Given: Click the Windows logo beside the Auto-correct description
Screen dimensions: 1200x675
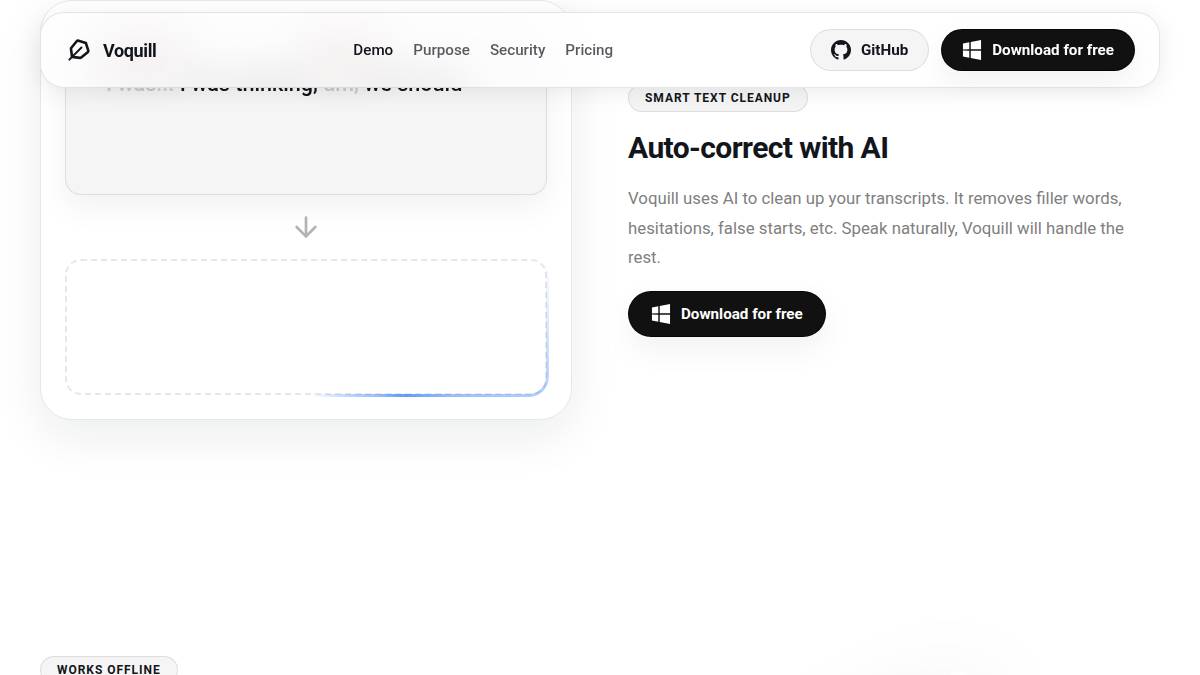Looking at the screenshot, I should pos(660,314).
